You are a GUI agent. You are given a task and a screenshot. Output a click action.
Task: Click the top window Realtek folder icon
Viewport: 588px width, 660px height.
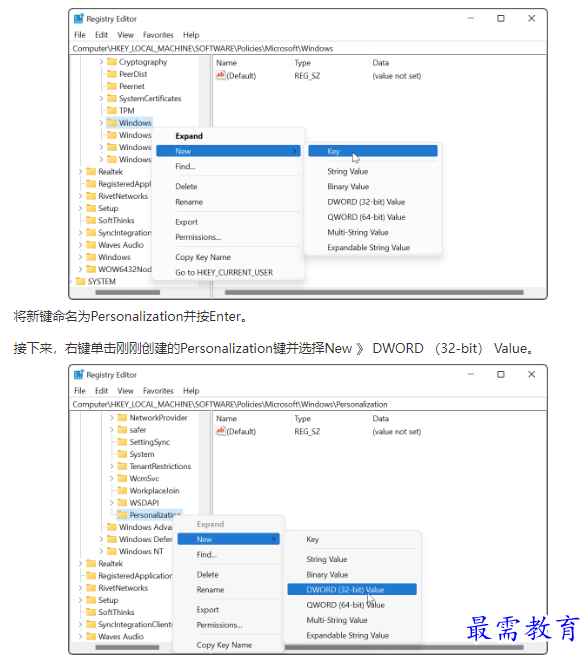point(91,172)
